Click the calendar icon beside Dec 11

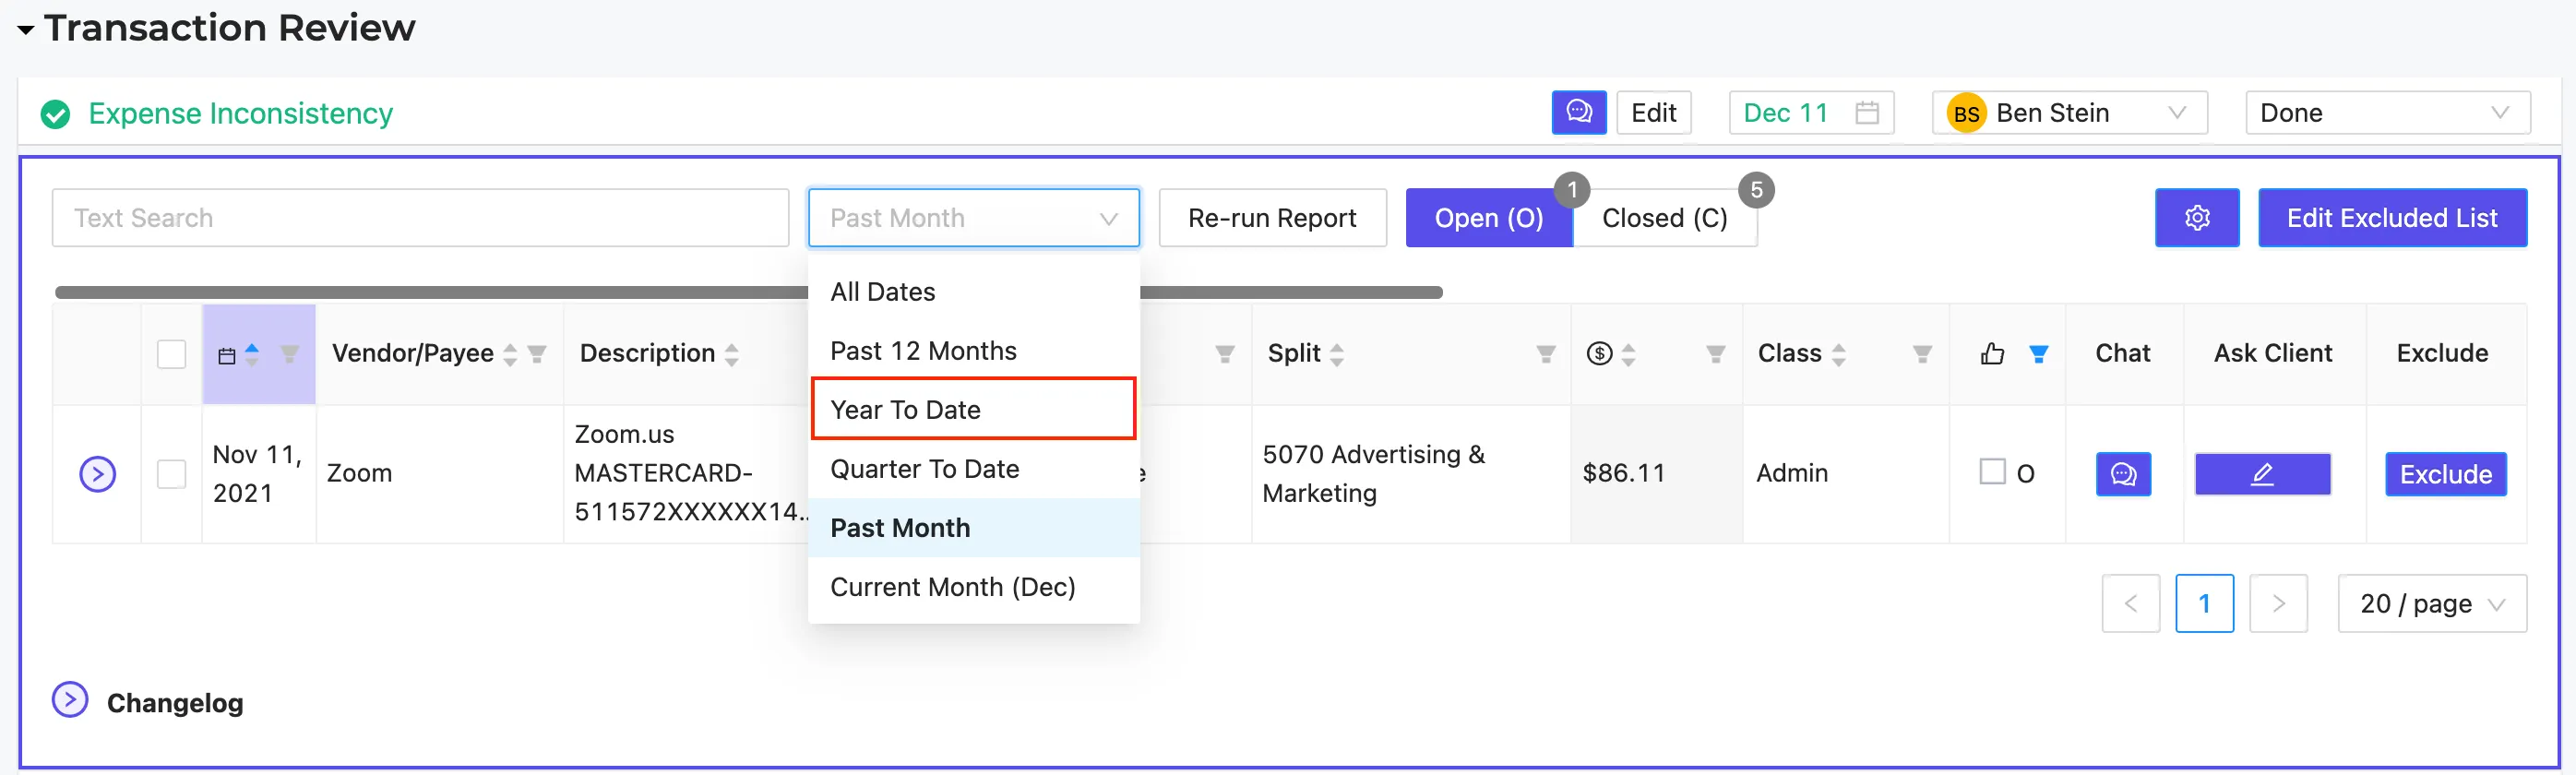[1866, 113]
